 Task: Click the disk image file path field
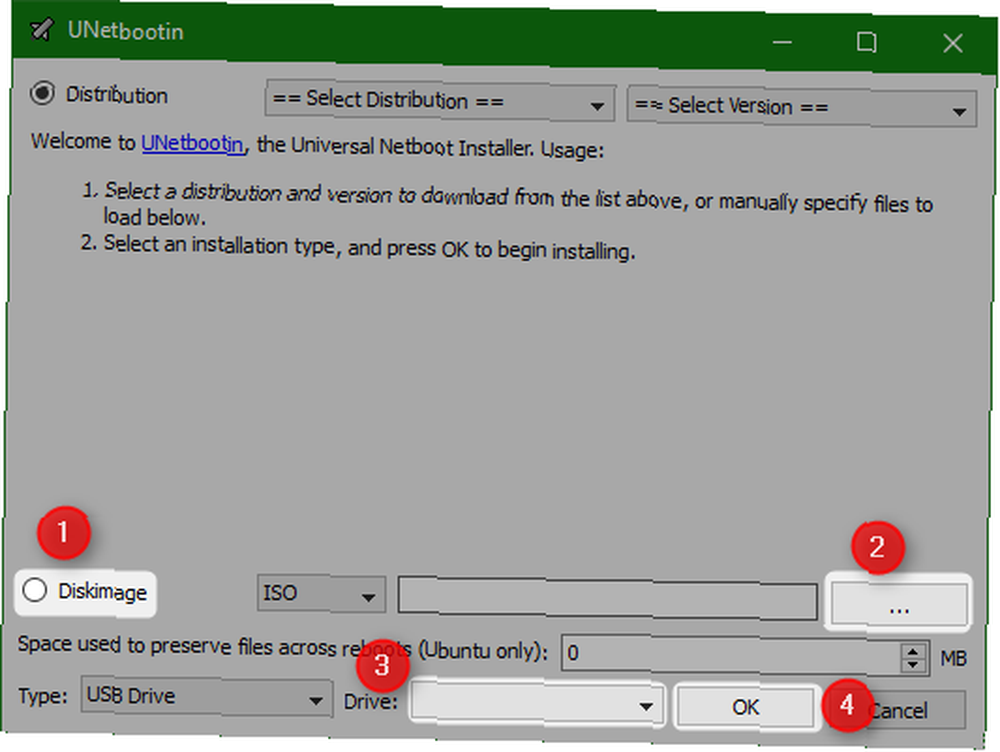(607, 598)
